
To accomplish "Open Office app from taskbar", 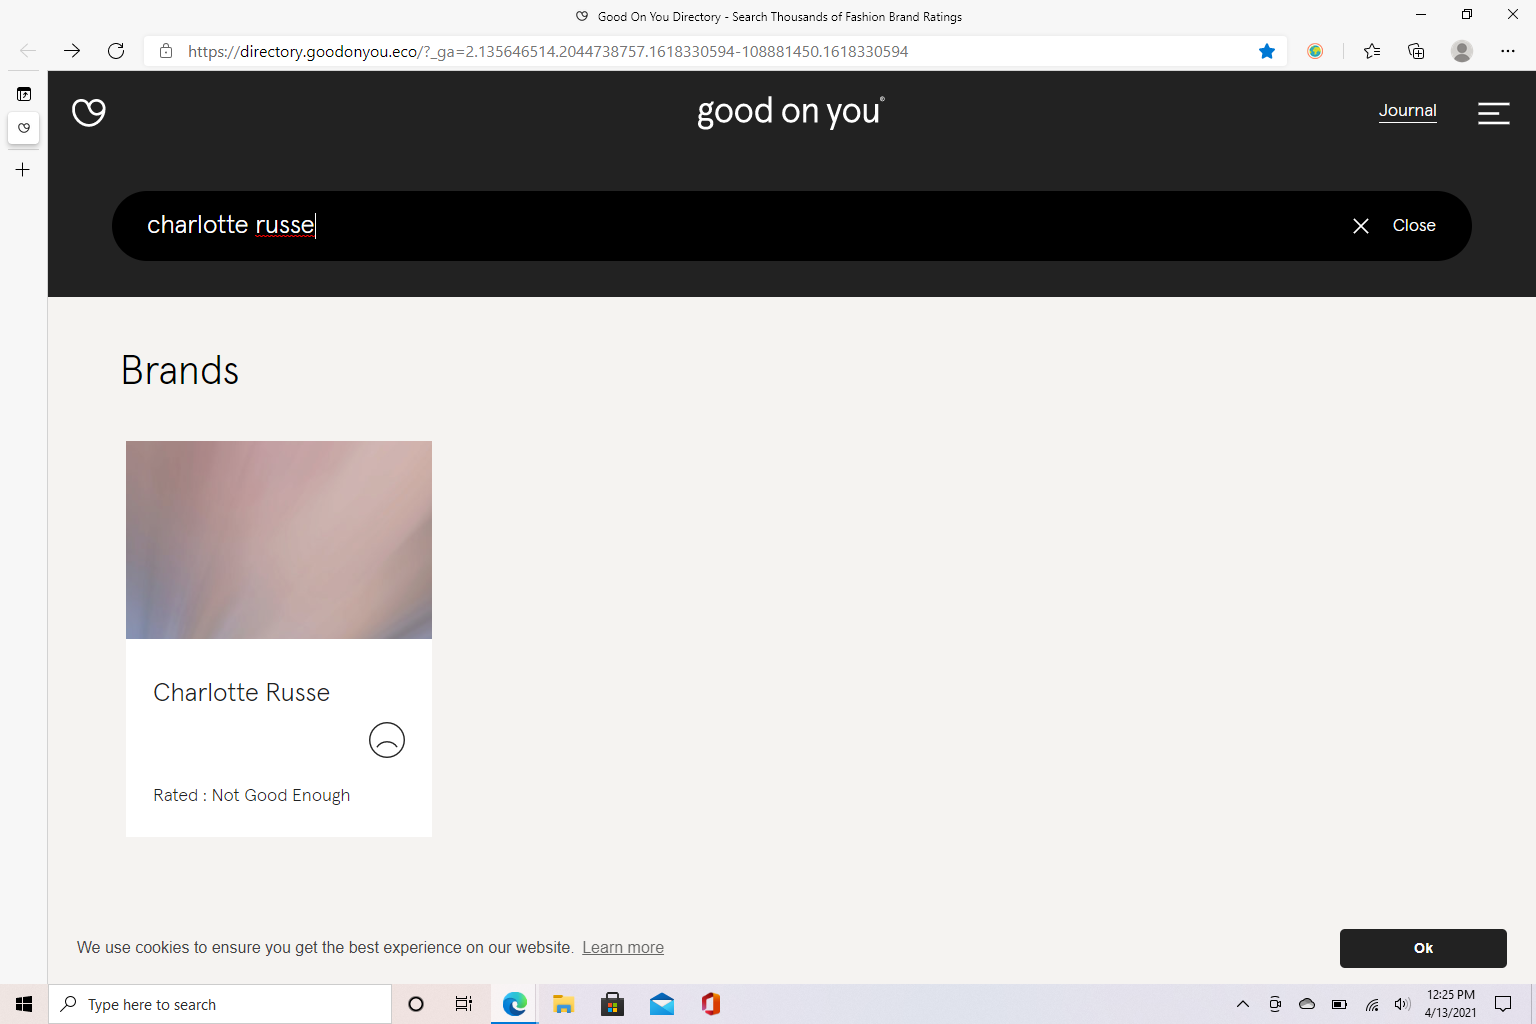I will 711,1004.
